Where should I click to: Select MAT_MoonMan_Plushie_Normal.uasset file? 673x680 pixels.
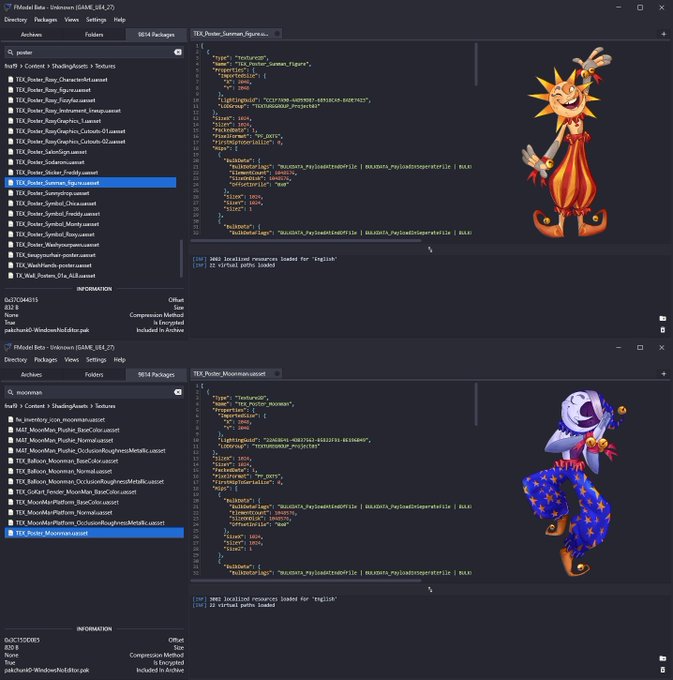(94, 440)
